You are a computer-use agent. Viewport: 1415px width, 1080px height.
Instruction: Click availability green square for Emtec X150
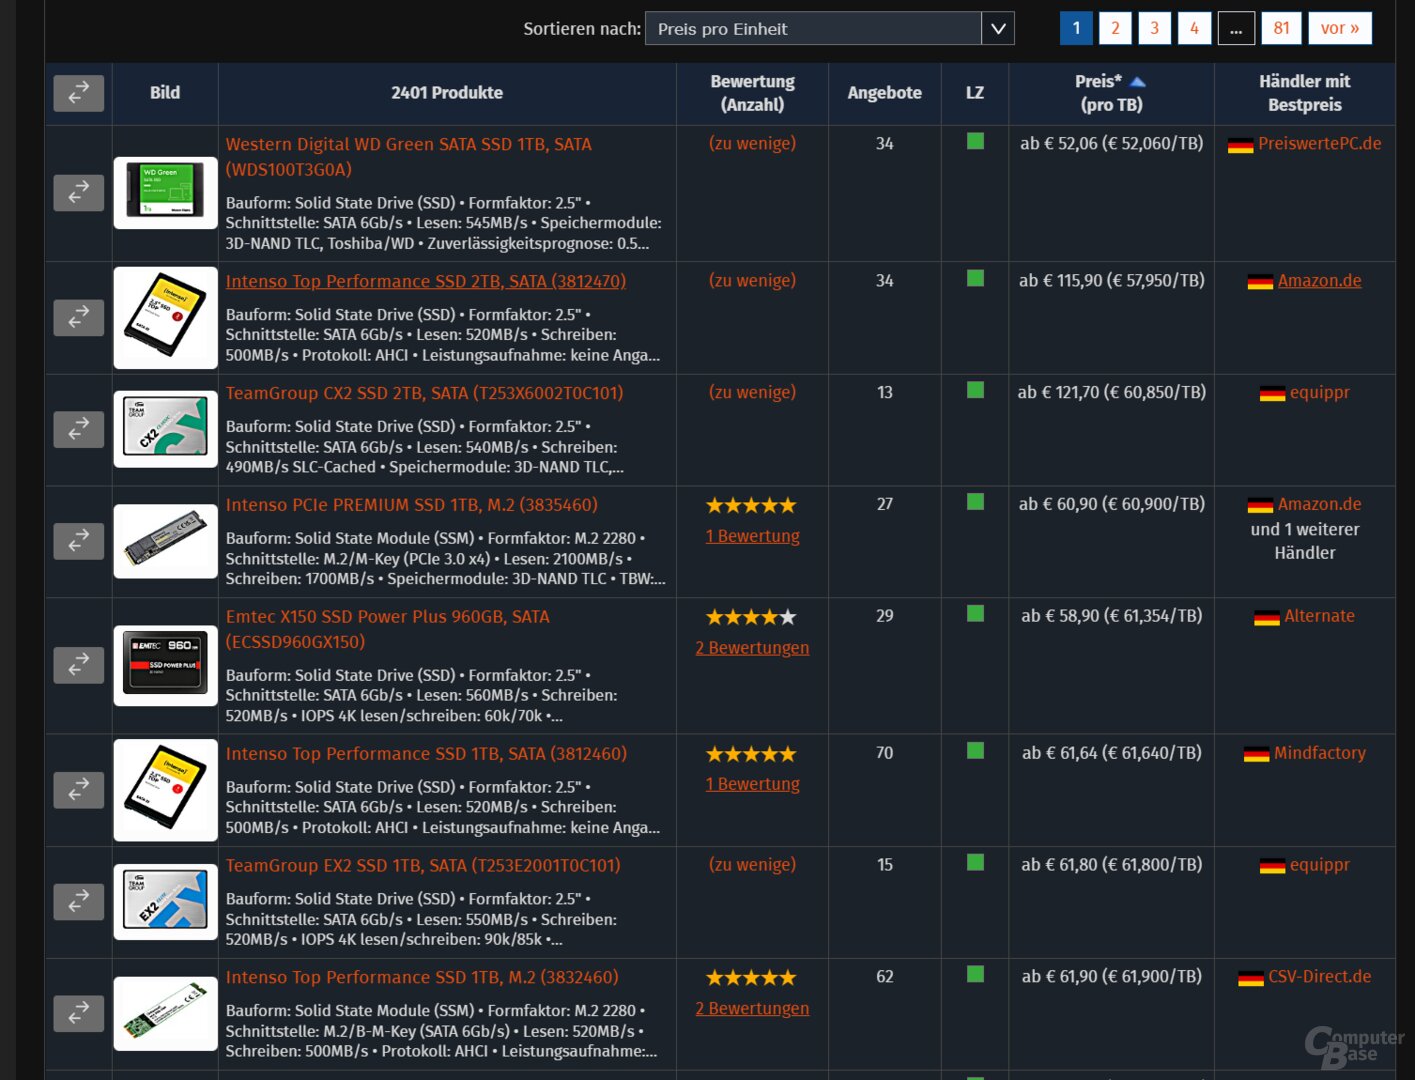tap(975, 614)
